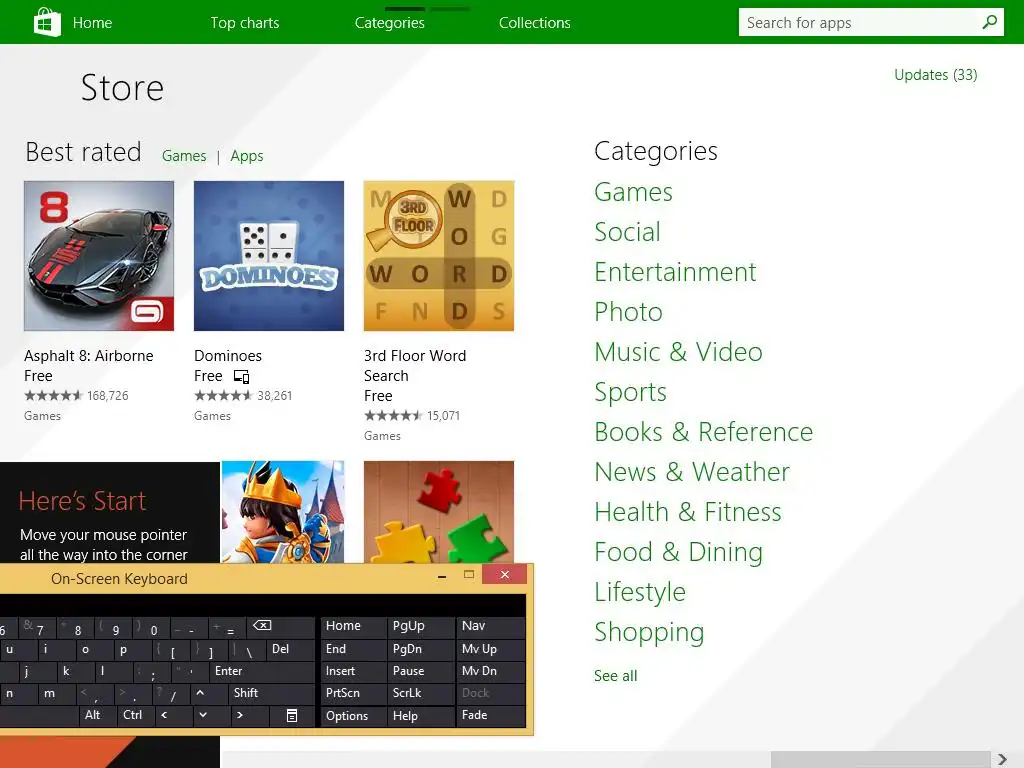The height and width of the screenshot is (768, 1024).
Task: Click the Pause key on keyboard
Action: (x=421, y=671)
